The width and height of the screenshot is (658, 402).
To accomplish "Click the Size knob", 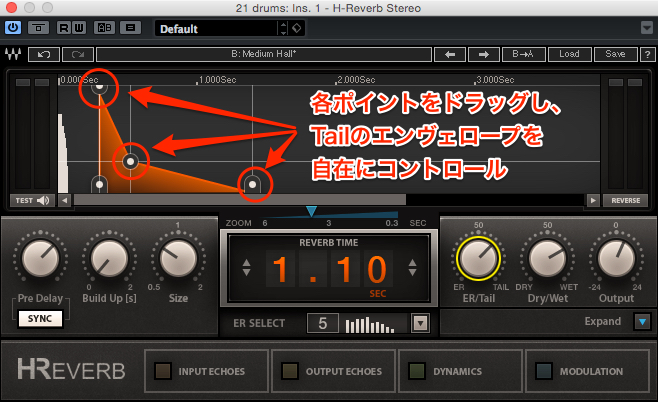I will tap(178, 257).
